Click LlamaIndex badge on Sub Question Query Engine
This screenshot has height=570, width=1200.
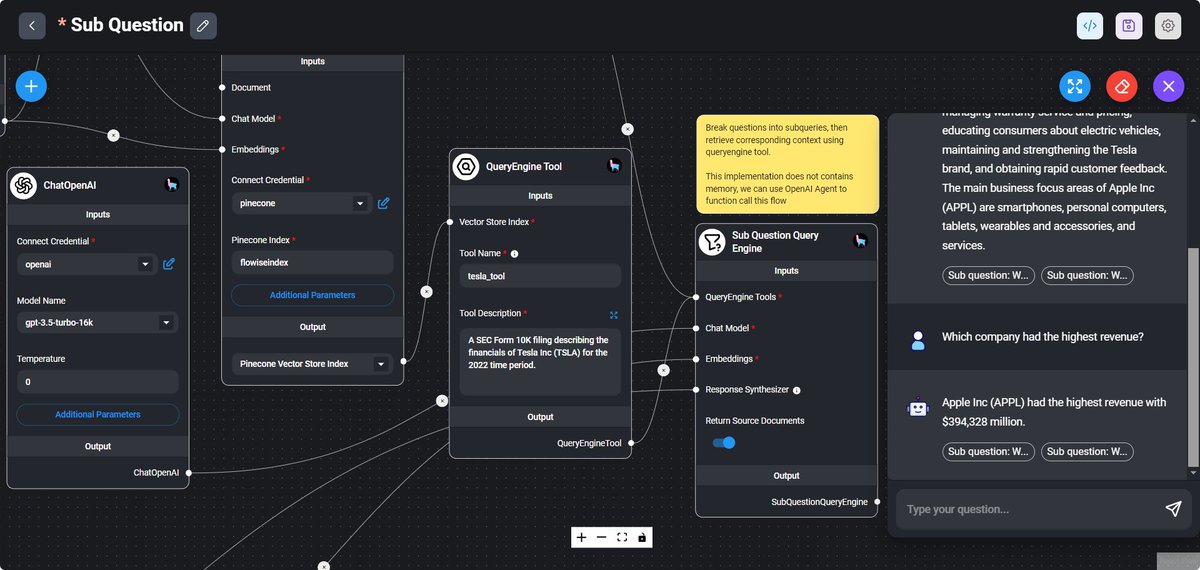click(860, 242)
